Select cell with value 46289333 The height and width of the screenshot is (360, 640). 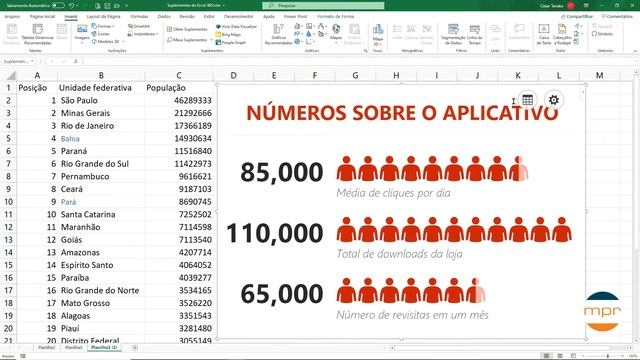(x=179, y=100)
